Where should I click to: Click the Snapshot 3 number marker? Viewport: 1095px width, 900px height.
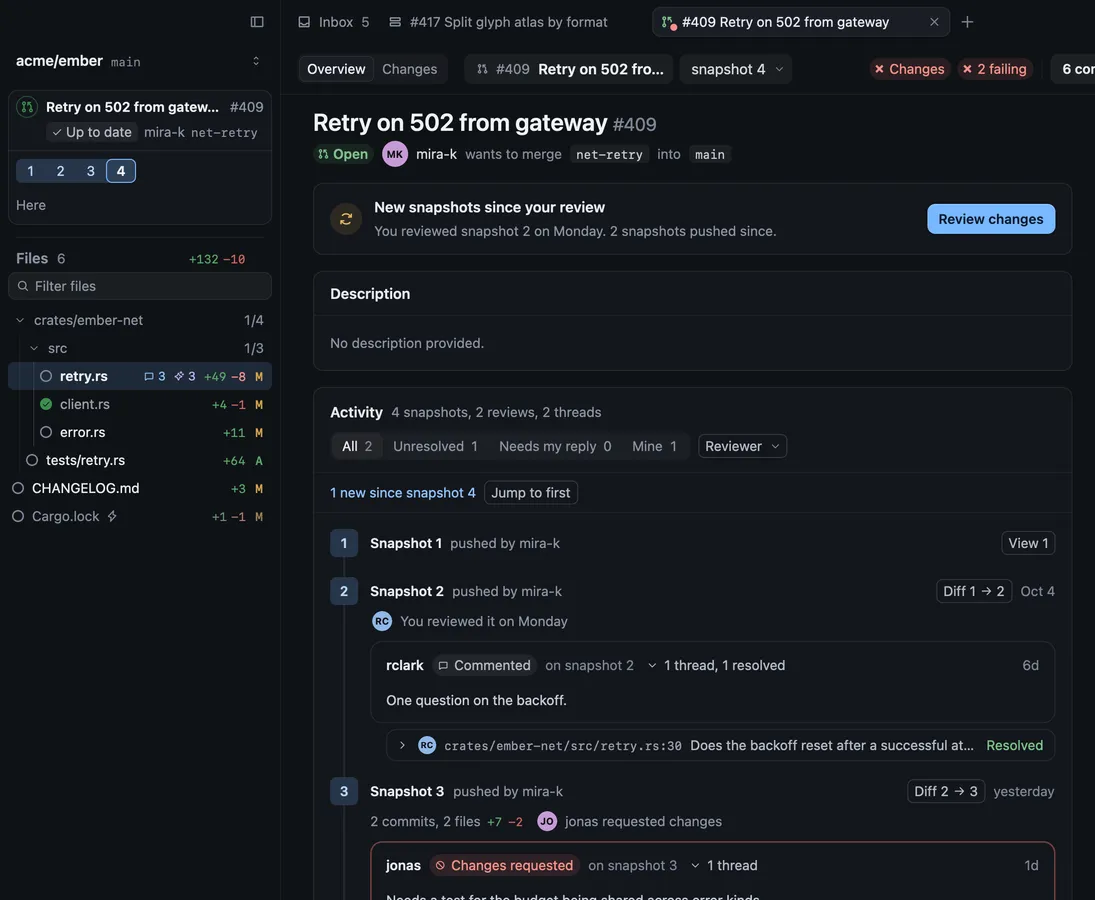(344, 791)
